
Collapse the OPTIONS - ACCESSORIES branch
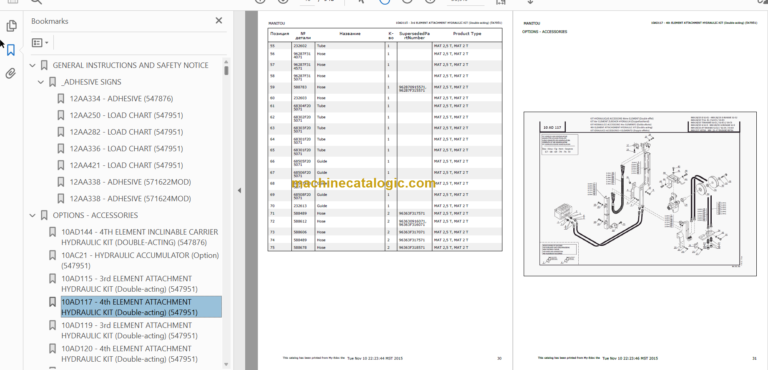[33, 215]
